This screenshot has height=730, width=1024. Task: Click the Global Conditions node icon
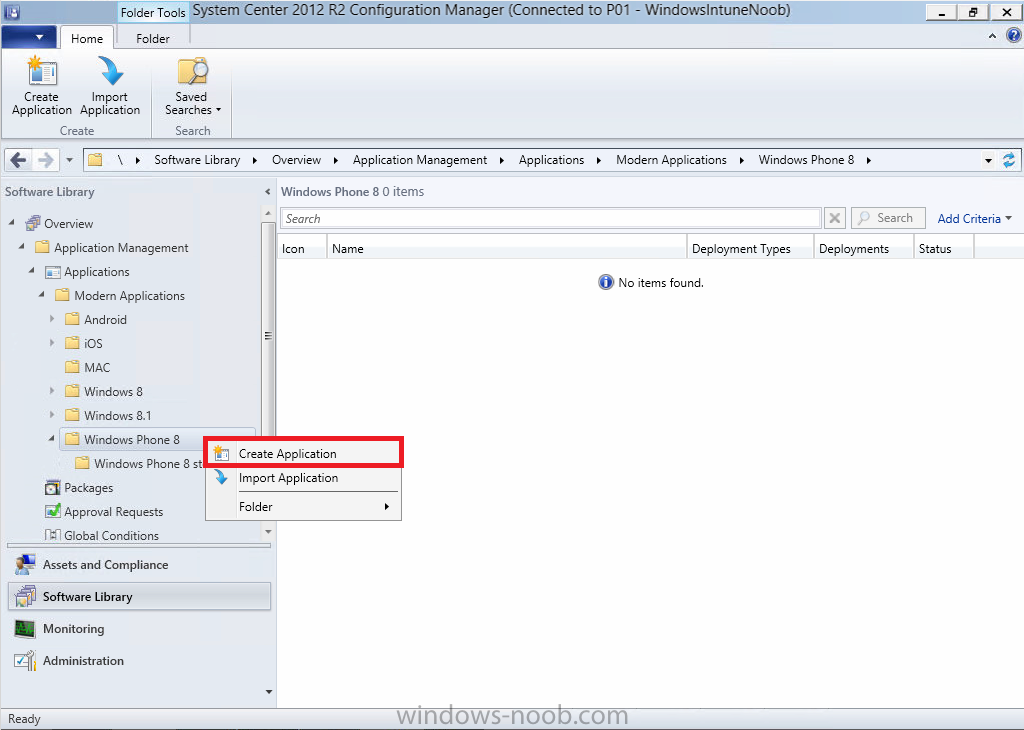52,535
